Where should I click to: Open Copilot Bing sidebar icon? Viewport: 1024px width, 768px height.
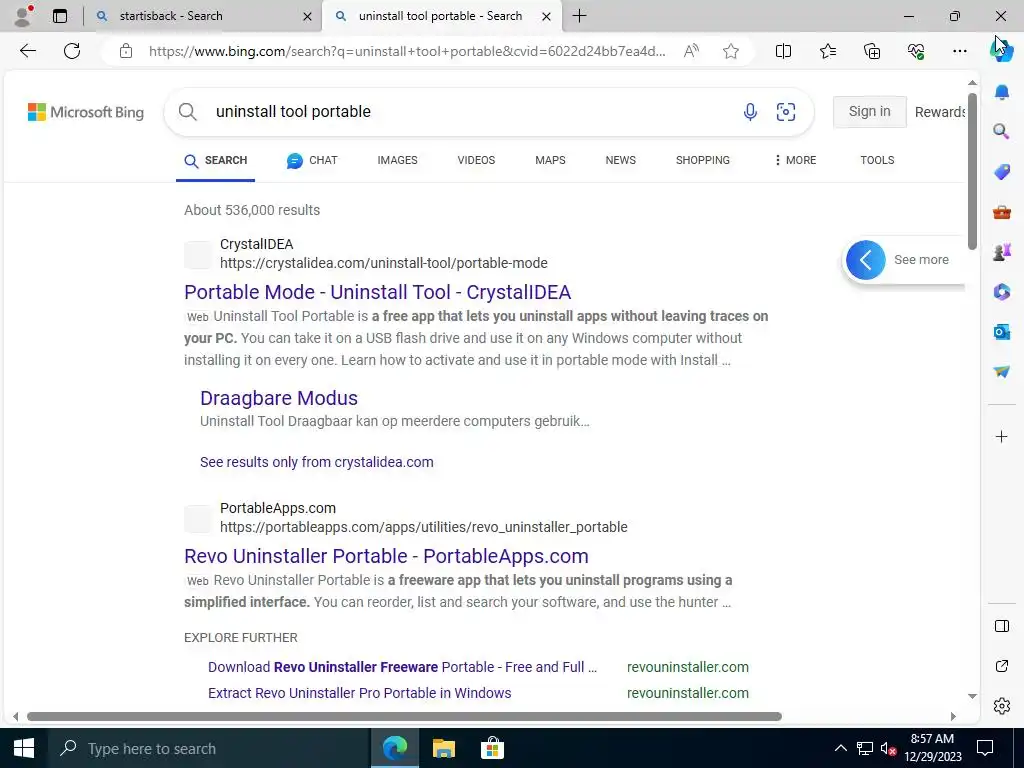coord(1001,51)
